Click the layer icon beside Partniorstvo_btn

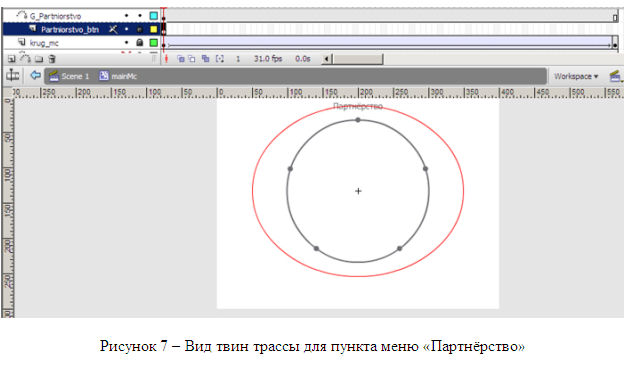click(x=33, y=29)
